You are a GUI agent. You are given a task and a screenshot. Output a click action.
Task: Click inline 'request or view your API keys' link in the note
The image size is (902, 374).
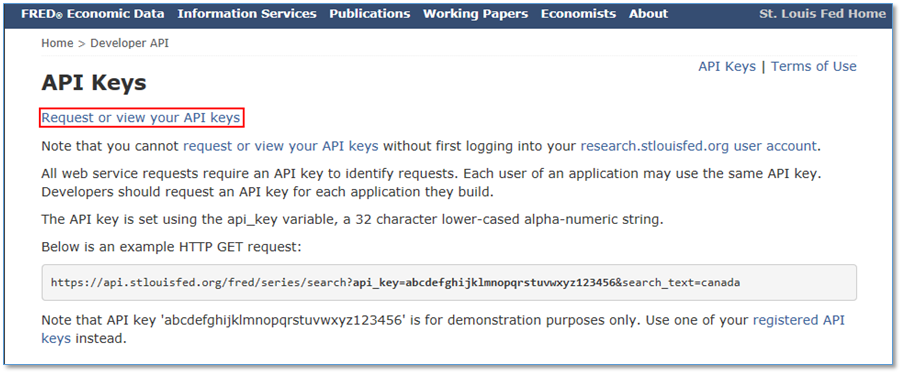pyautogui.click(x=281, y=146)
